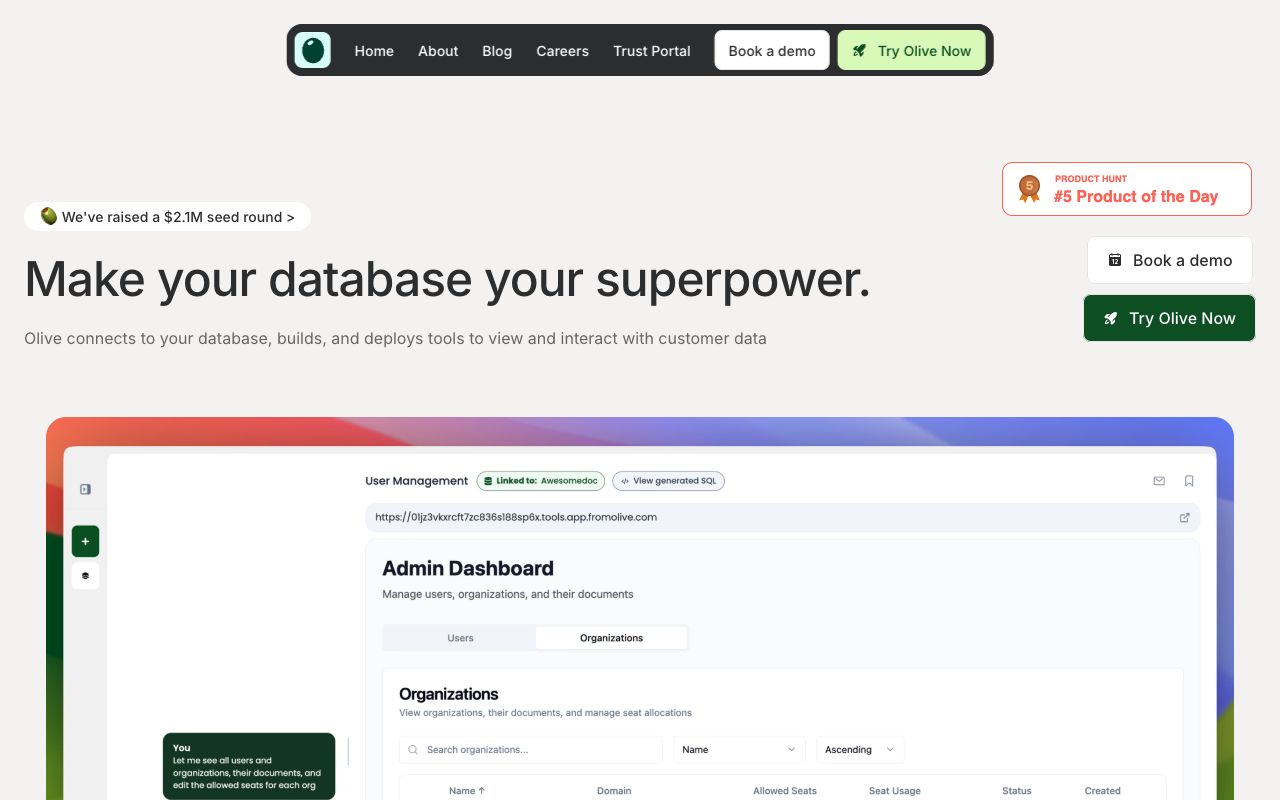Select the stacked layers icon in the sidebar
Screen dimensions: 1280x800
pos(85,575)
